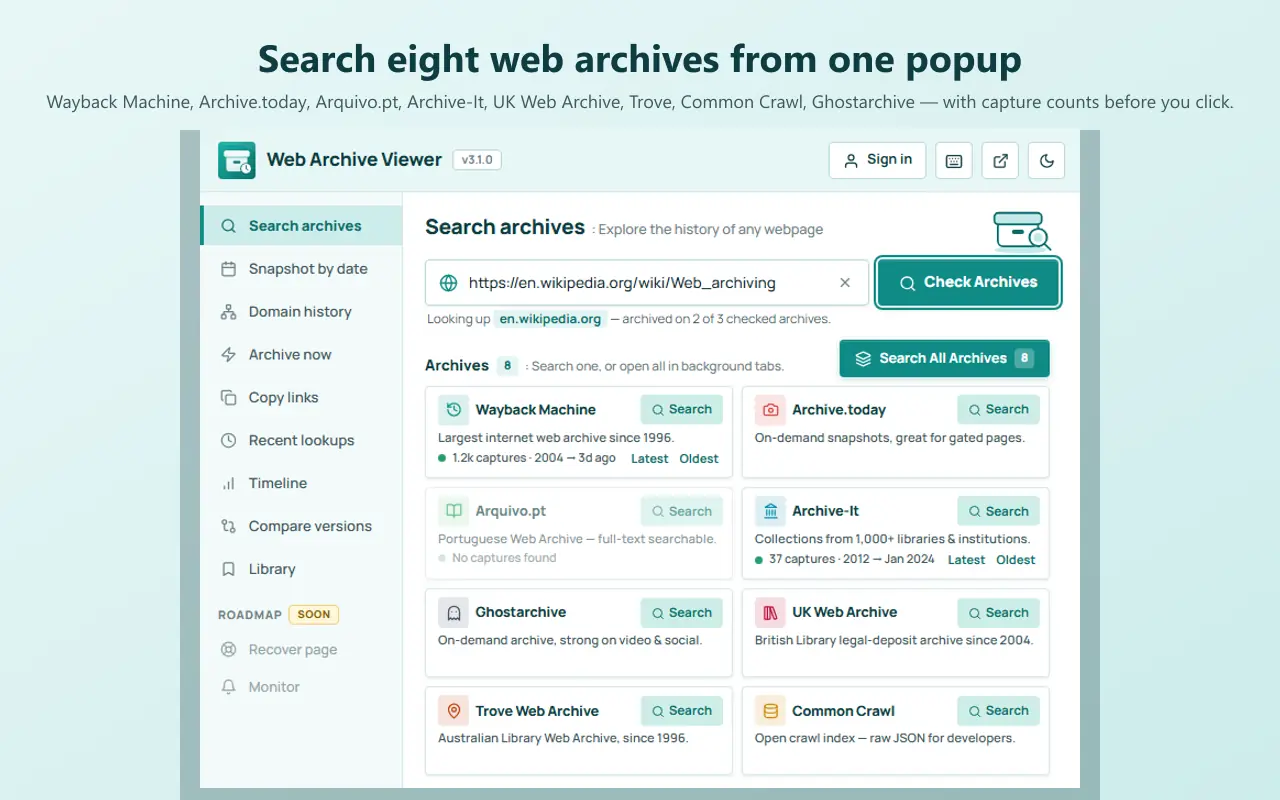Click Arquivo.pt book icon
The width and height of the screenshot is (1280, 800).
(x=454, y=511)
